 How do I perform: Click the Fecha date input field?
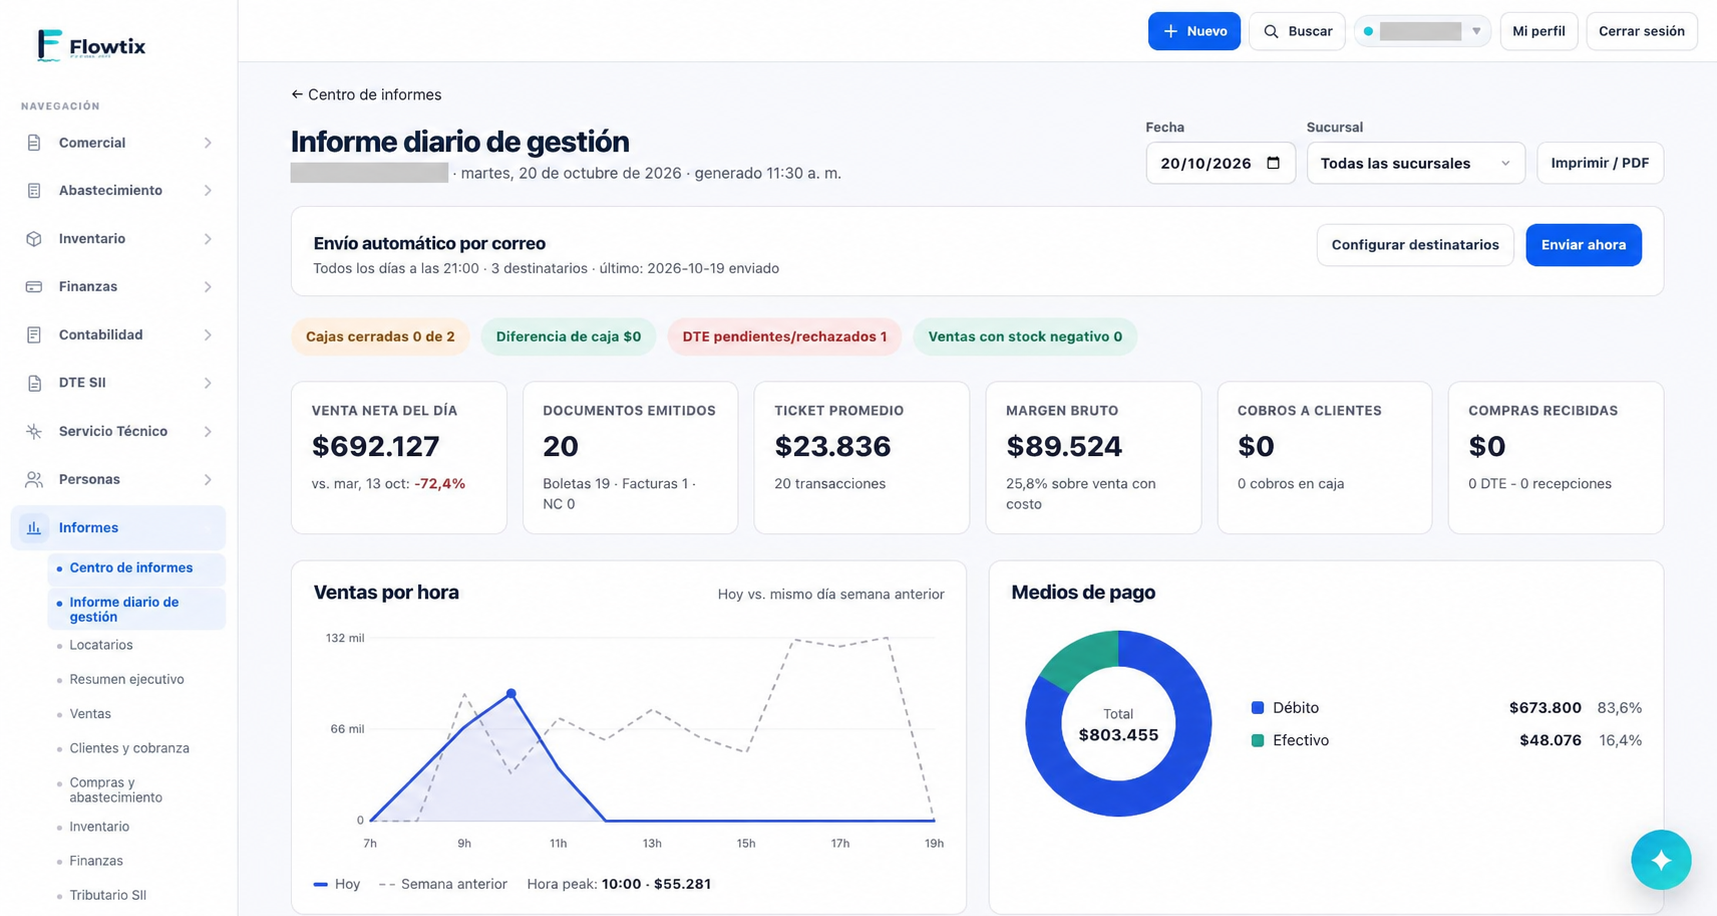click(x=1221, y=163)
